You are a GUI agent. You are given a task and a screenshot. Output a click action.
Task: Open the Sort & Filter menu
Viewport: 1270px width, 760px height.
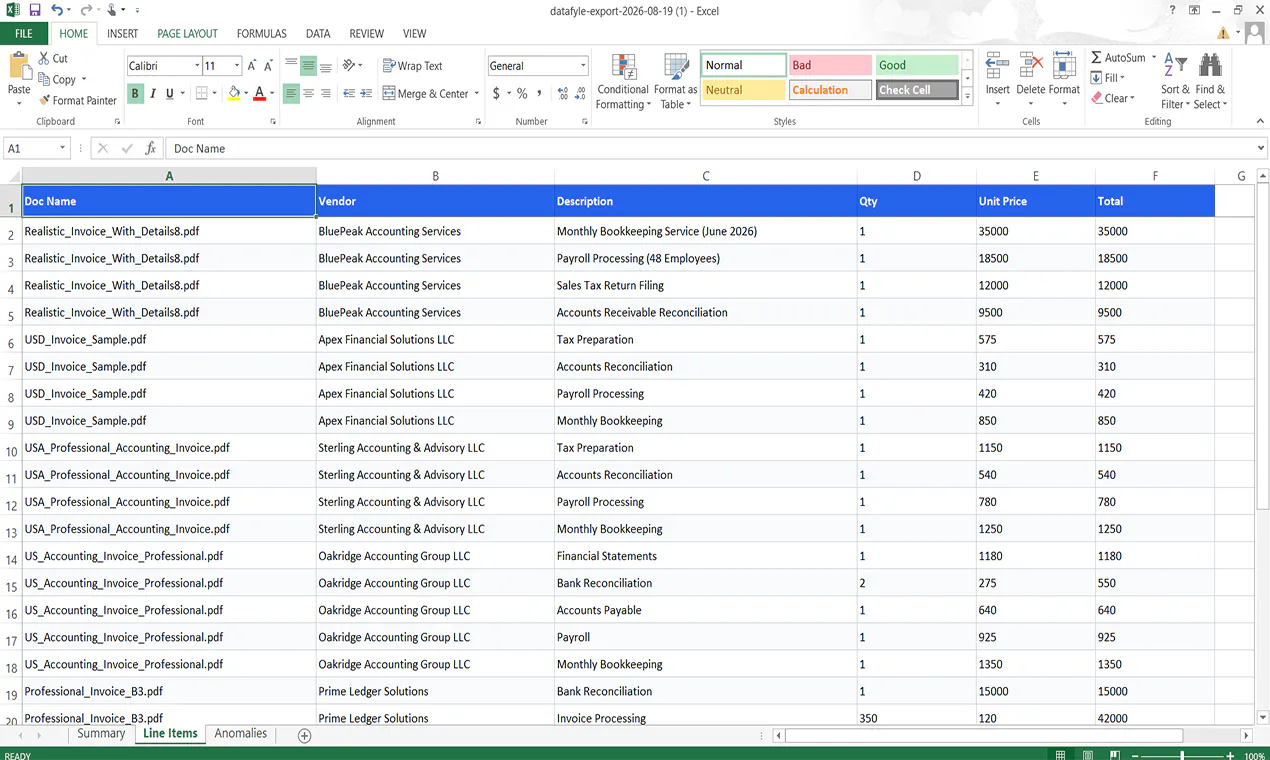pos(1175,82)
